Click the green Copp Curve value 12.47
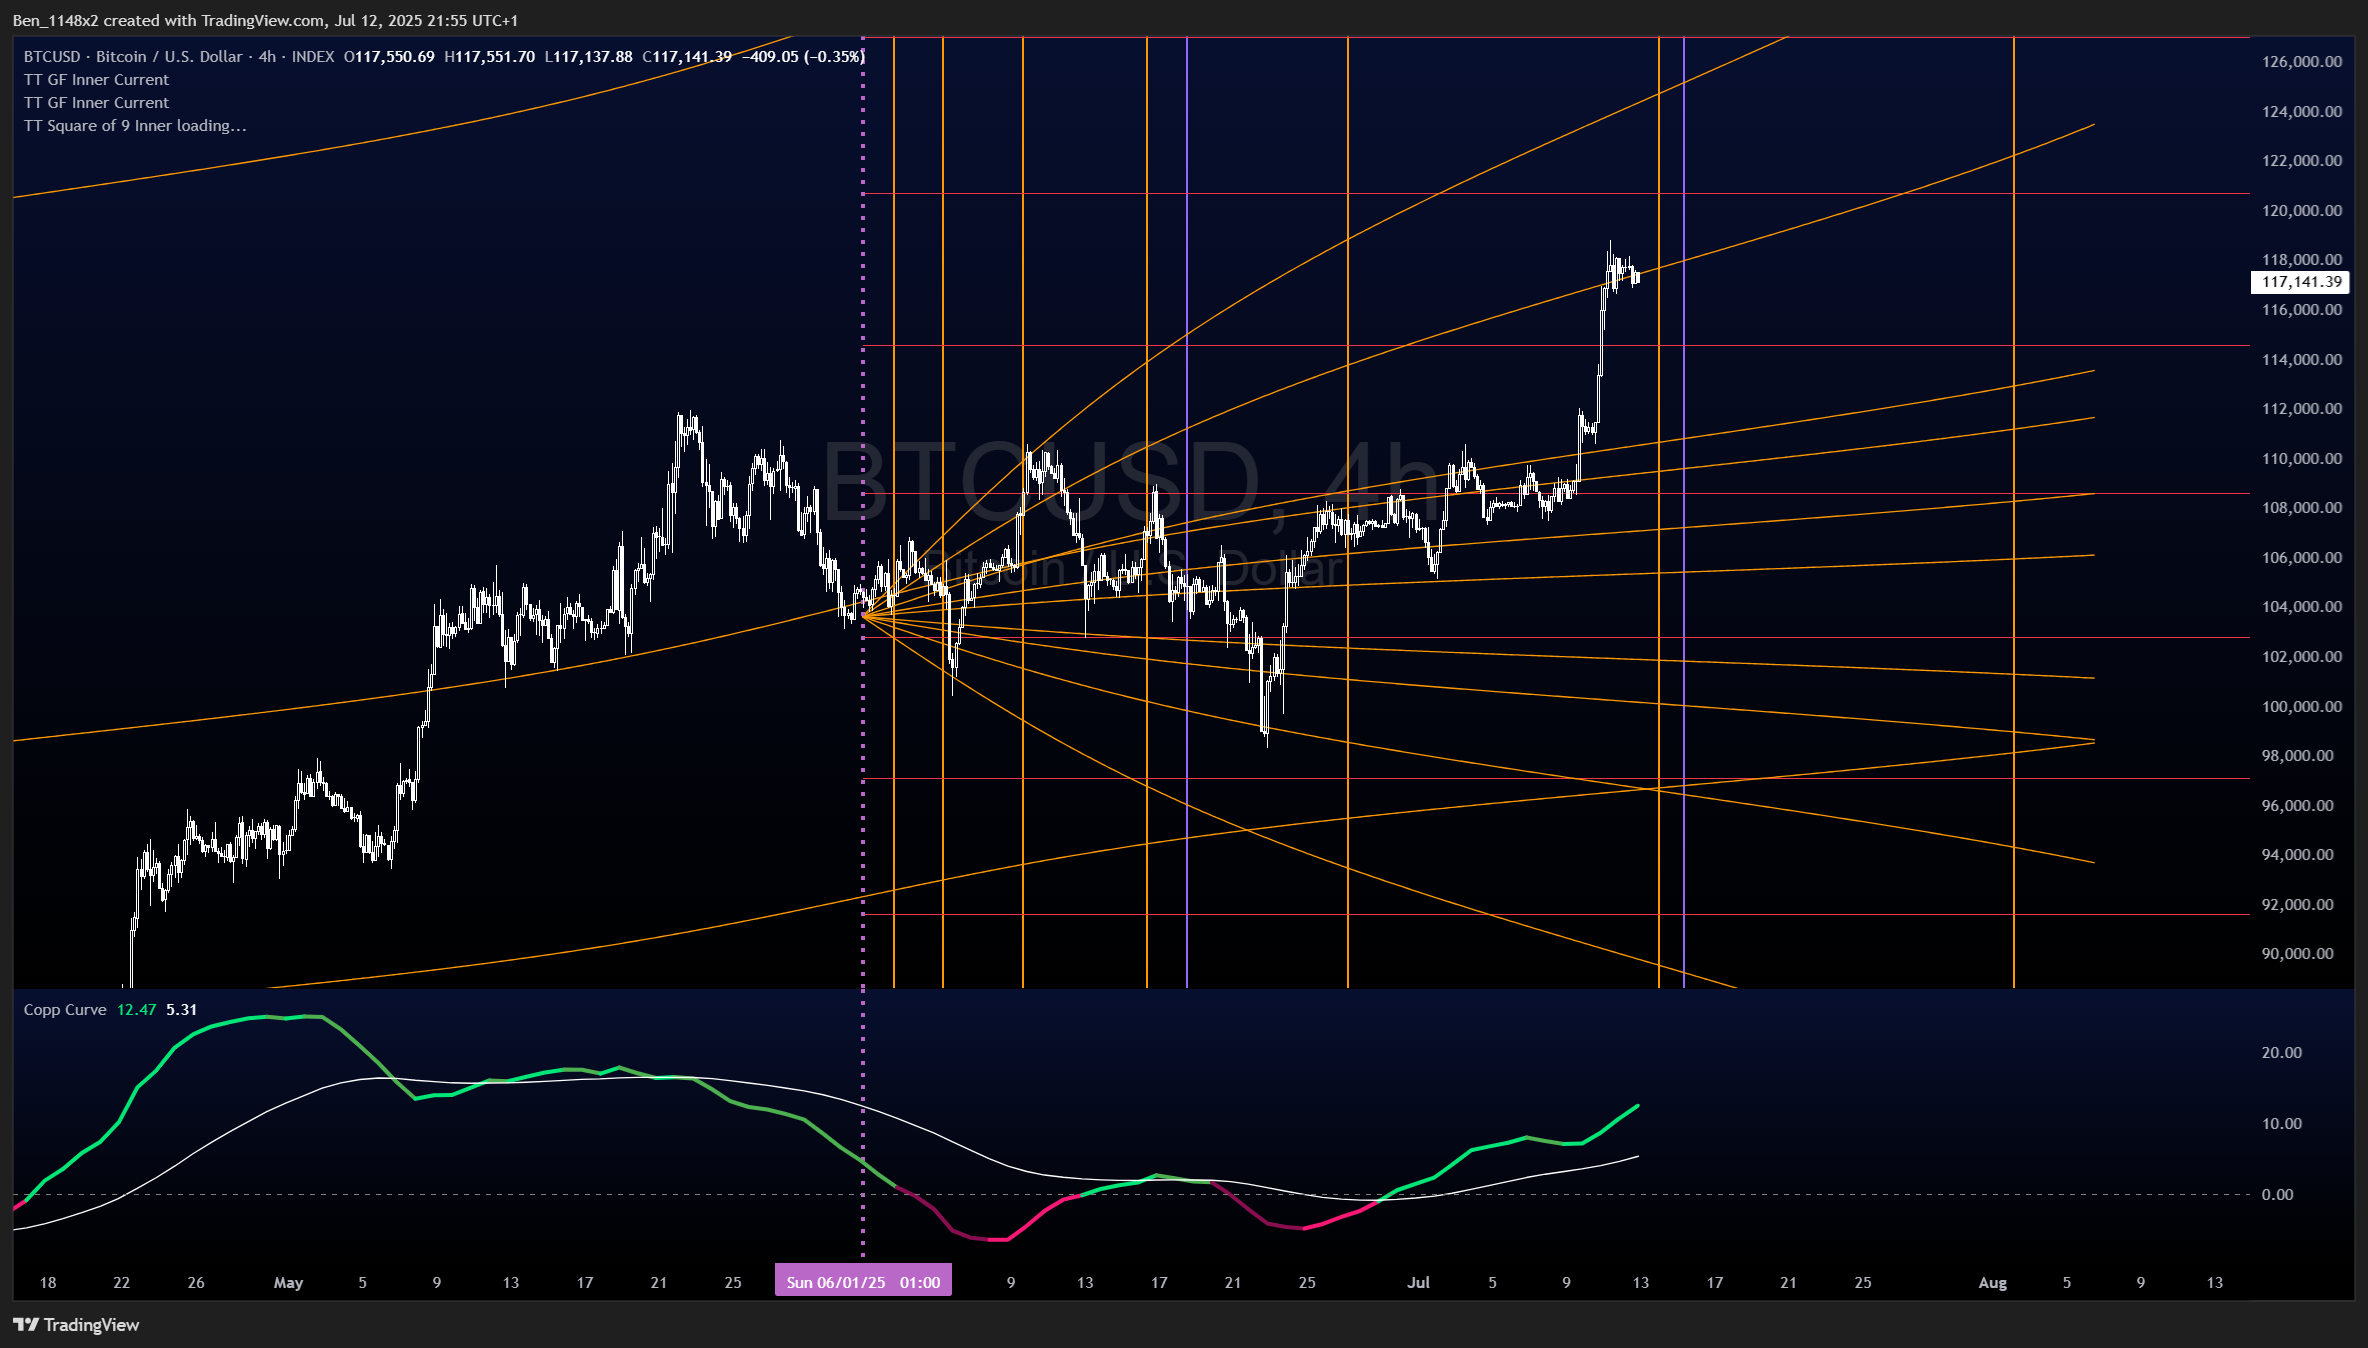Screen dimensions: 2368x1348 [136, 1010]
